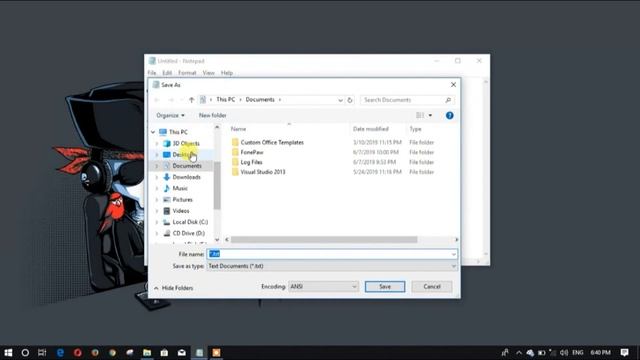Refresh the Documents folder listing
Viewport: 640px width, 360px height.
(350, 100)
